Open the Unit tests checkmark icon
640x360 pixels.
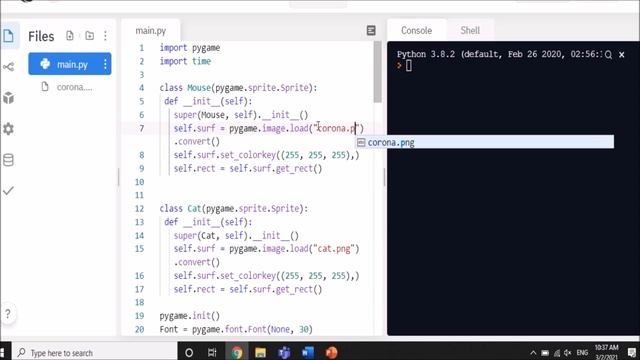point(8,191)
